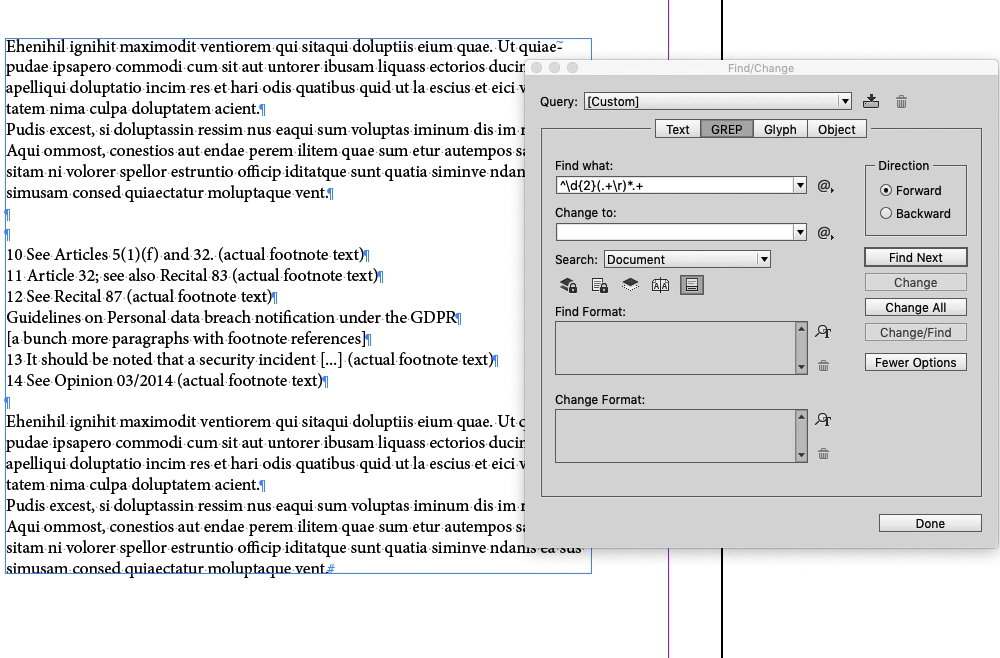Switch to the Text tab
Image resolution: width=1000 pixels, height=658 pixels.
click(677, 128)
